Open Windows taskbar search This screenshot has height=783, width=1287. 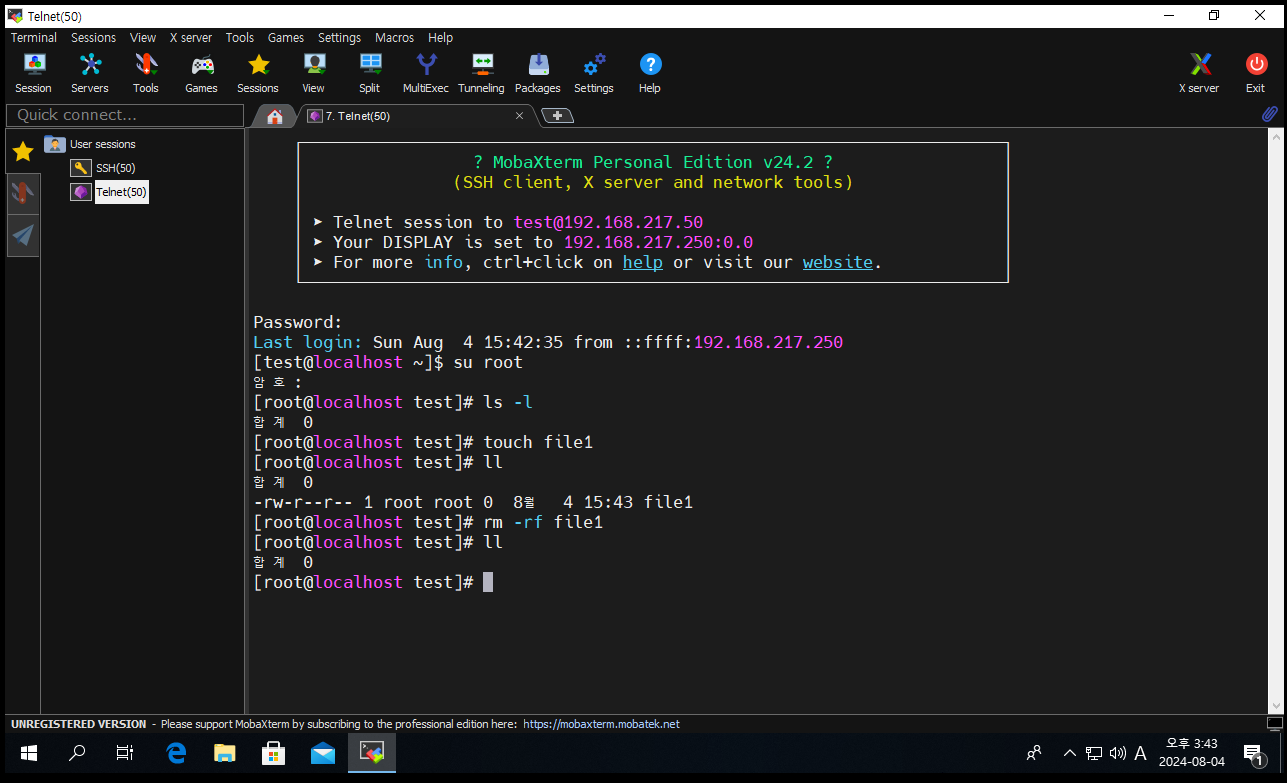[x=77, y=753]
